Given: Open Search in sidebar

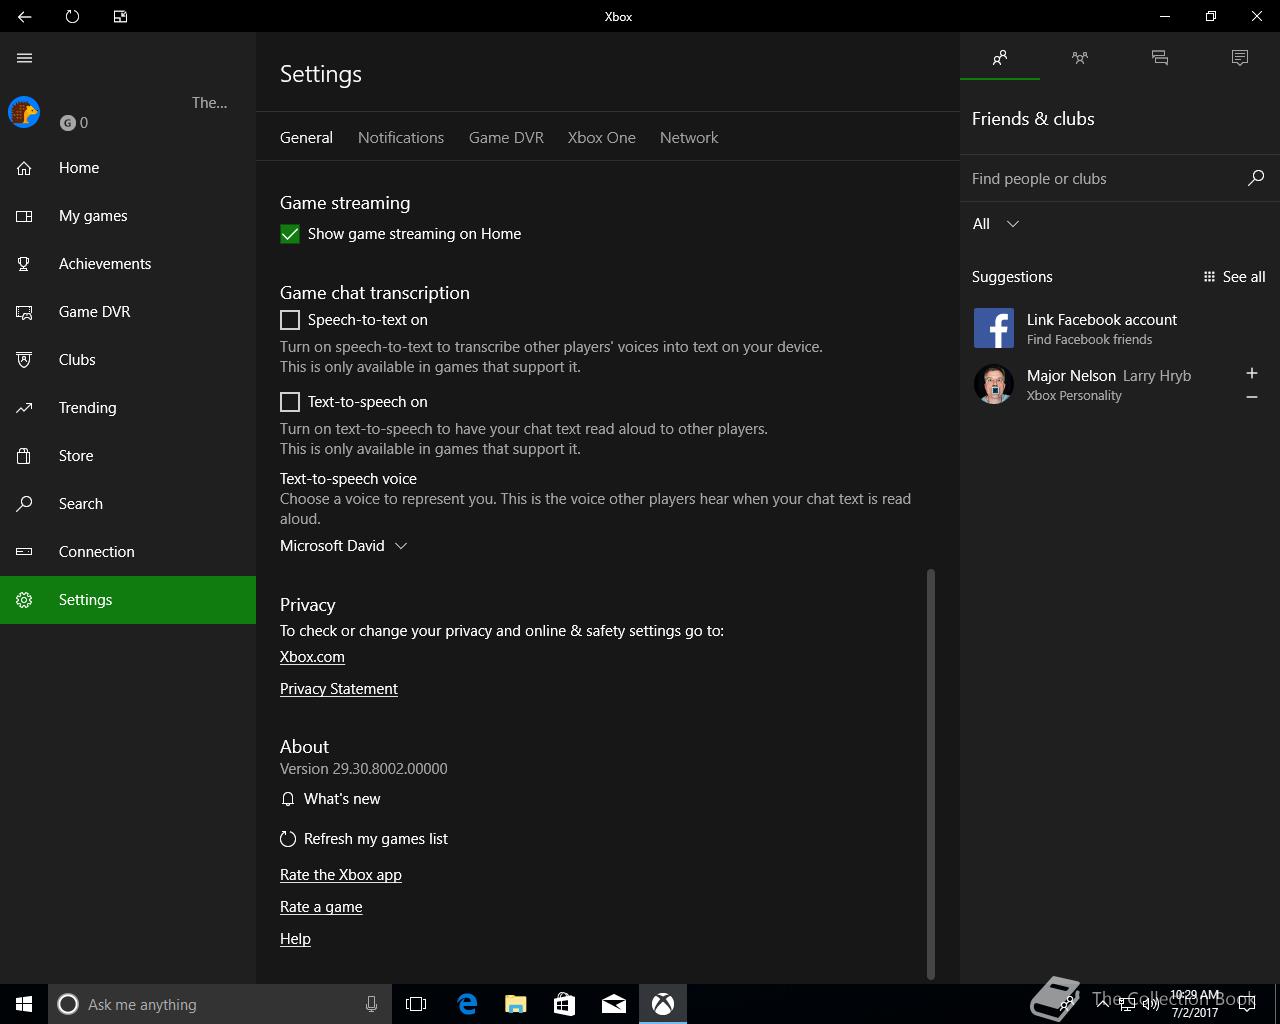Looking at the screenshot, I should coord(128,504).
